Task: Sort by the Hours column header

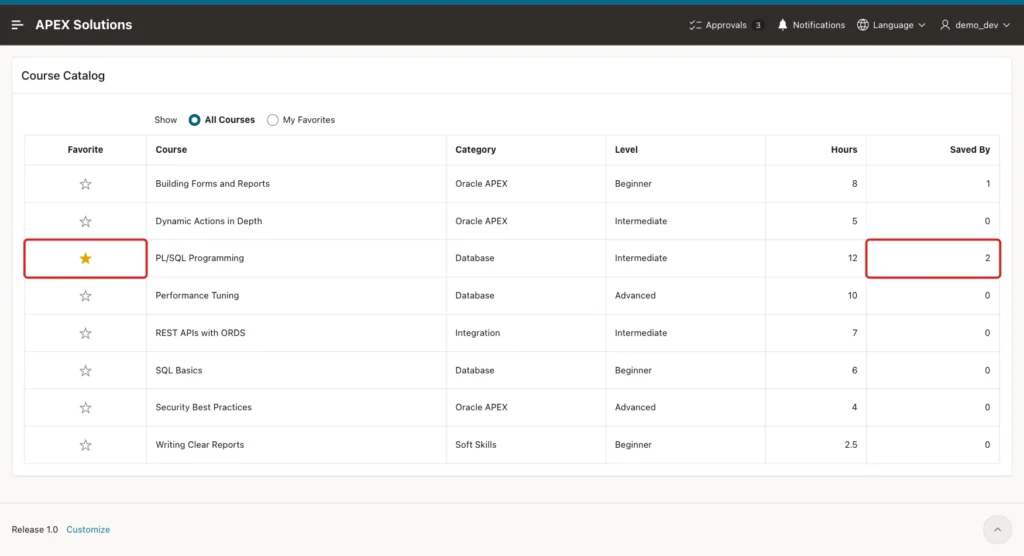Action: click(844, 150)
